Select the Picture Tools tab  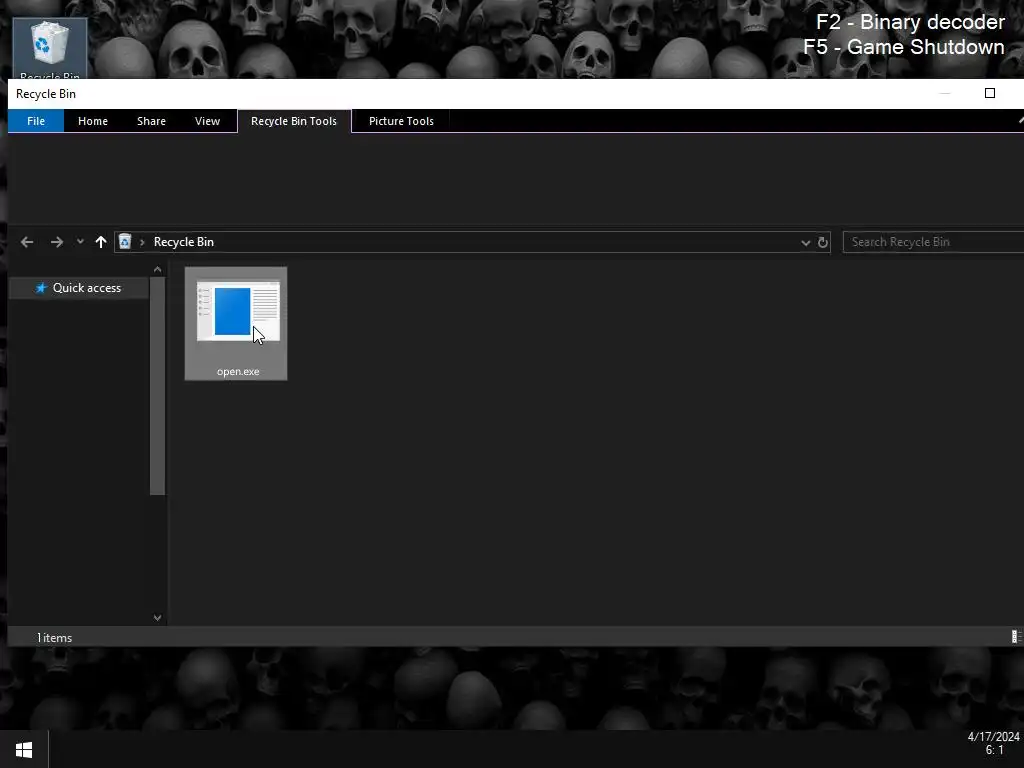[401, 121]
